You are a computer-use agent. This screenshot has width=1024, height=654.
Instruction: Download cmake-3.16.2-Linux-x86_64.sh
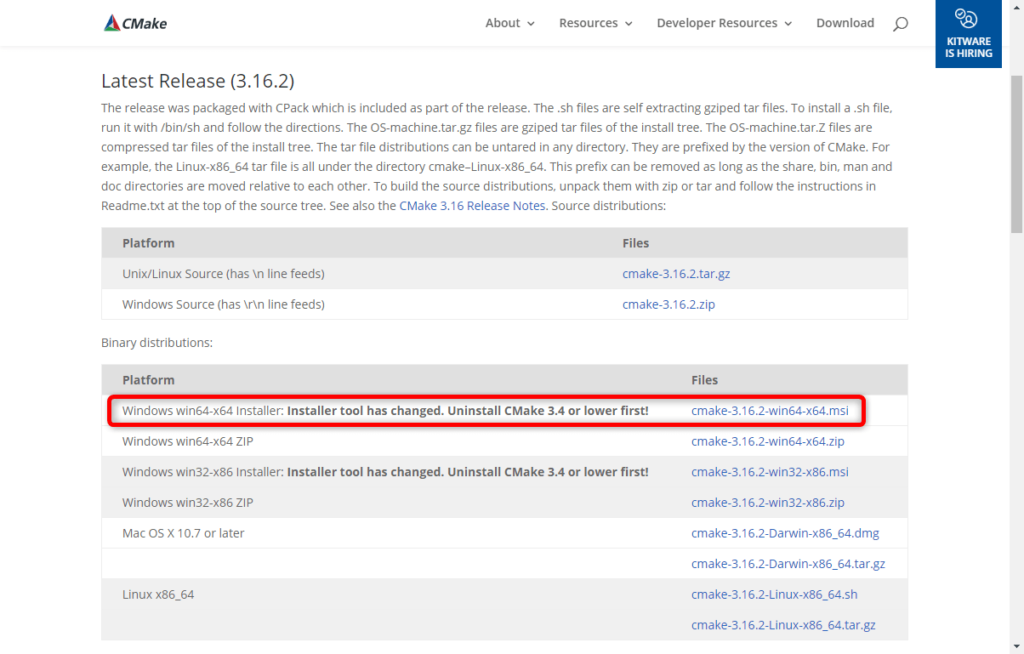(774, 595)
